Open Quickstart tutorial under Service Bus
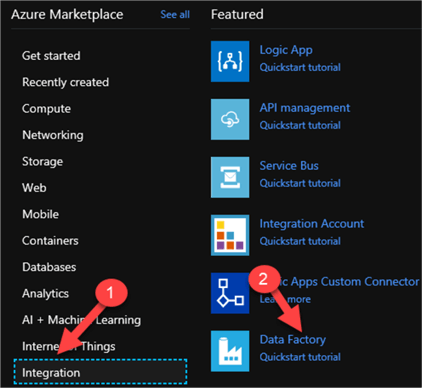Image resolution: width=422 pixels, height=388 pixels. [x=300, y=183]
